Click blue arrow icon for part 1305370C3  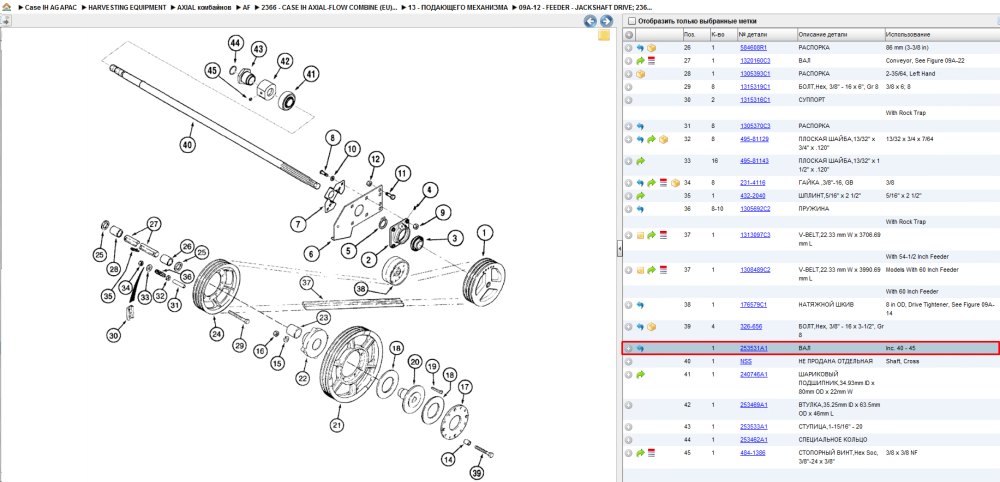640,126
